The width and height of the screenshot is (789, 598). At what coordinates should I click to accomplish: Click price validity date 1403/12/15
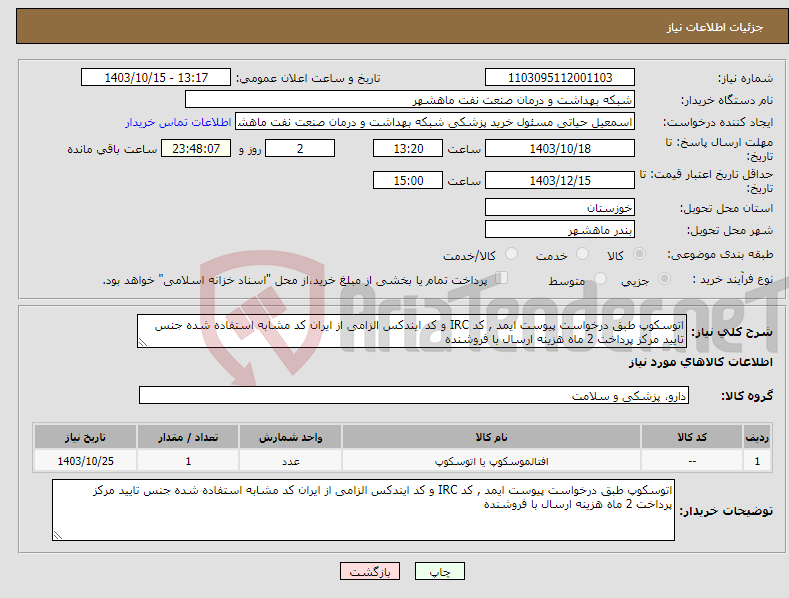tap(560, 180)
